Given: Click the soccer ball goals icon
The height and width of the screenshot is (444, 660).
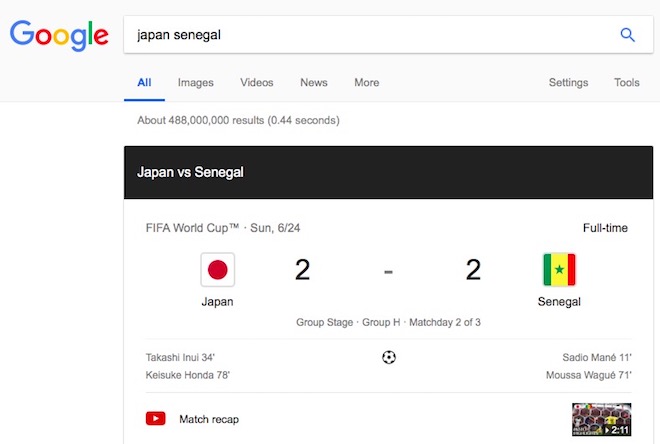Looking at the screenshot, I should (389, 357).
